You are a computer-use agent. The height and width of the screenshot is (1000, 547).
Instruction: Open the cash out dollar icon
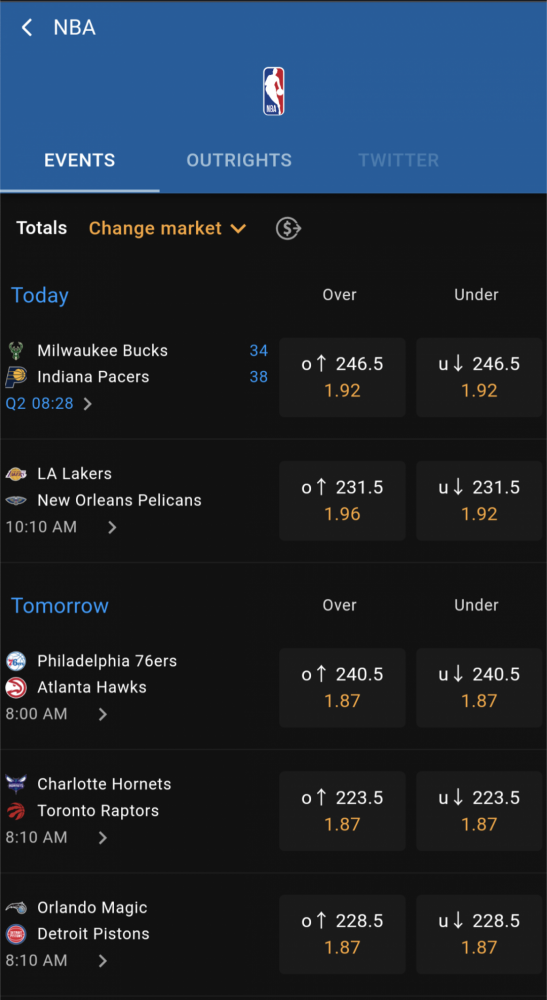(288, 228)
